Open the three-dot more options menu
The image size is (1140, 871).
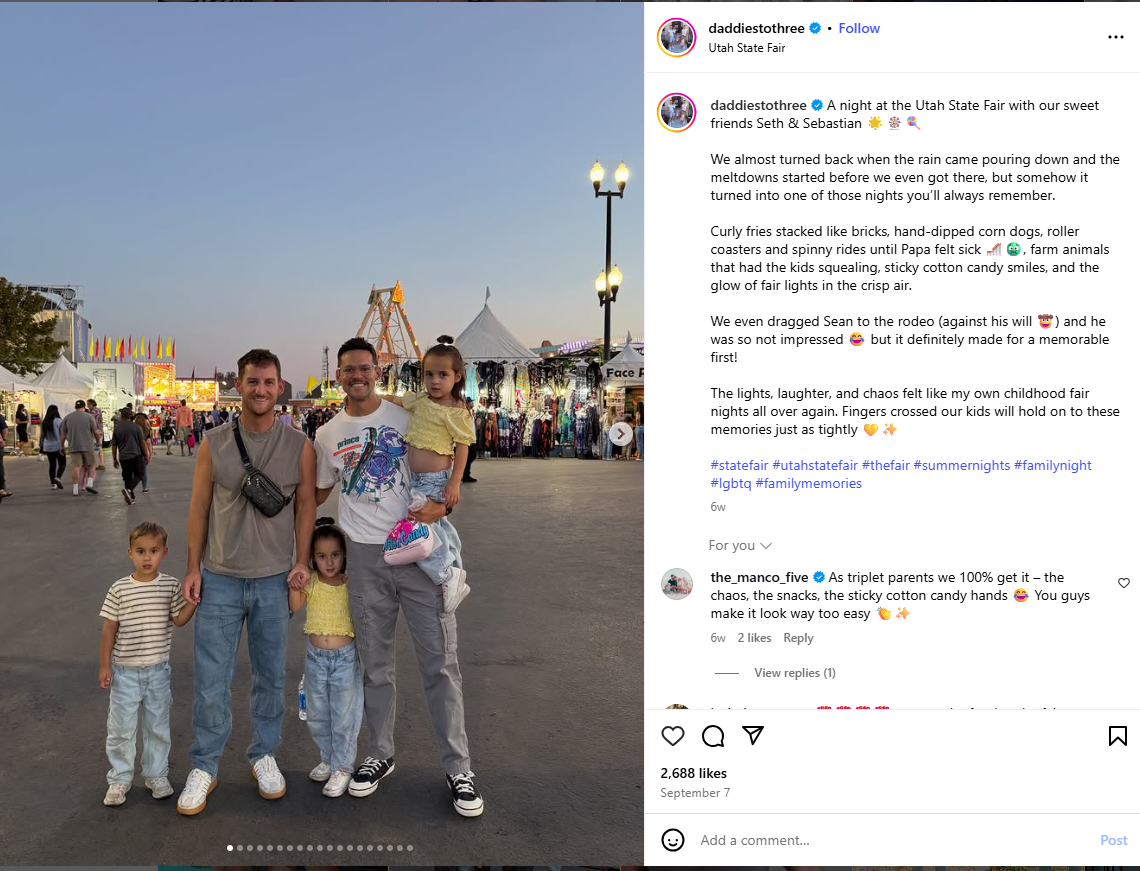[x=1115, y=37]
